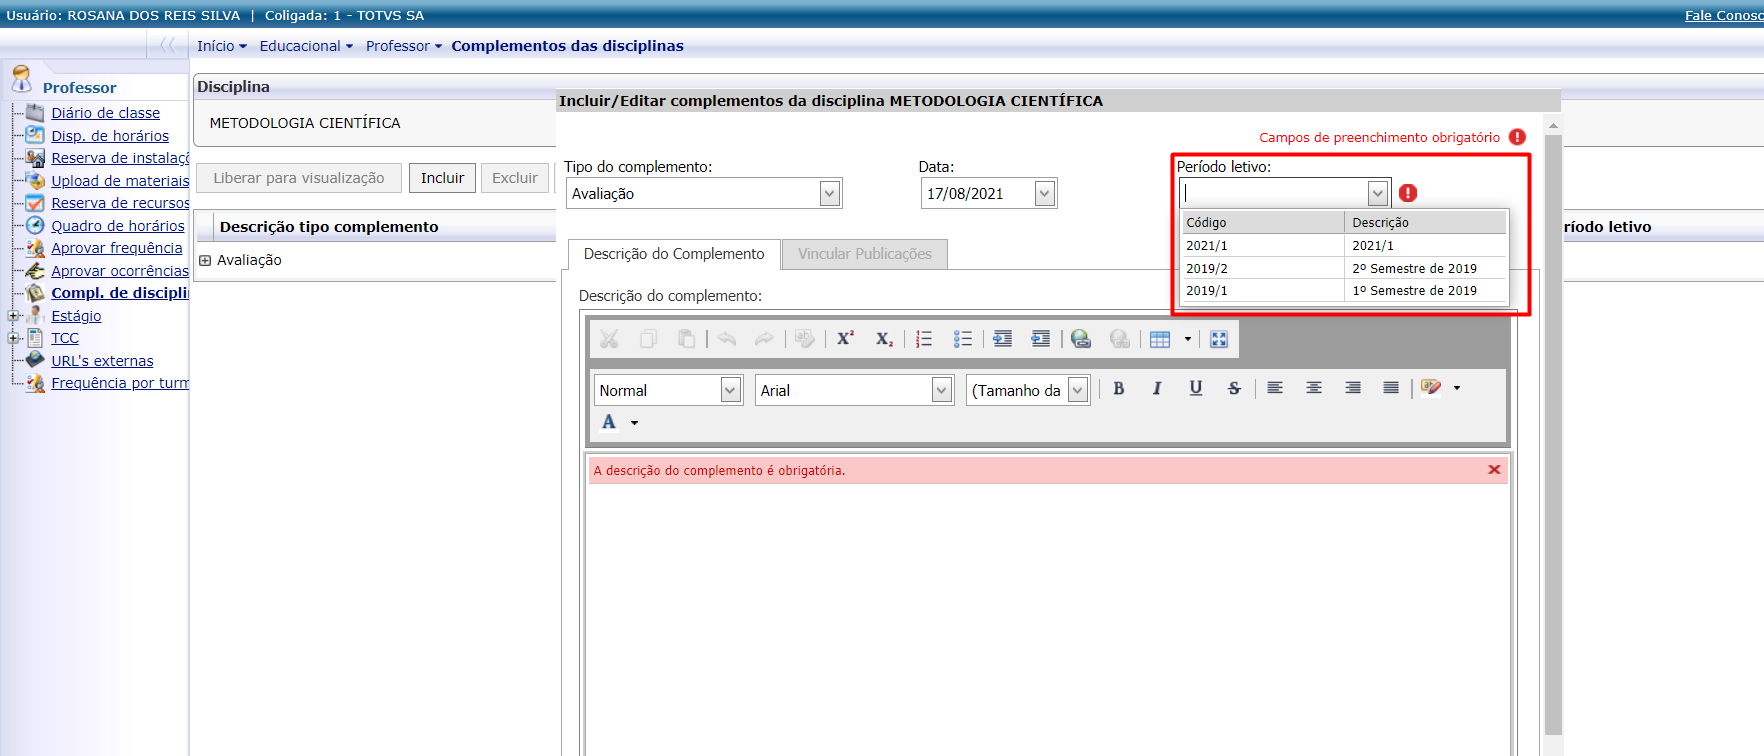1764x756 pixels.
Task: Select period 2021/1 from the list
Action: pyautogui.click(x=1344, y=246)
